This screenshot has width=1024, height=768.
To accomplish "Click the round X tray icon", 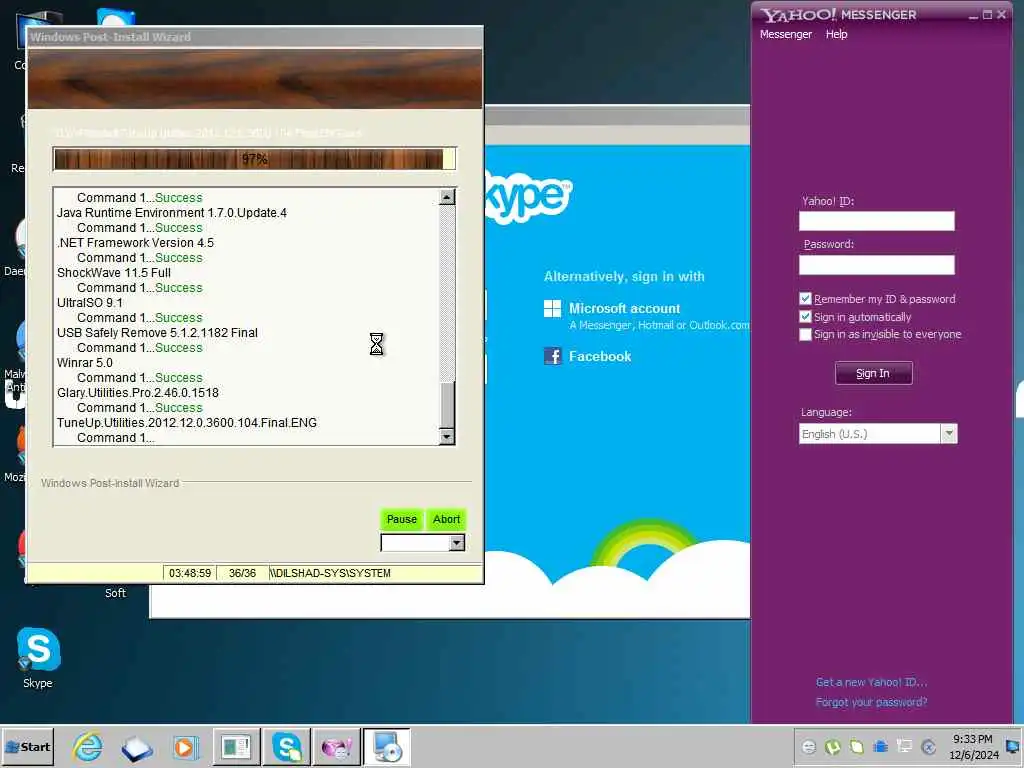I will click(929, 746).
